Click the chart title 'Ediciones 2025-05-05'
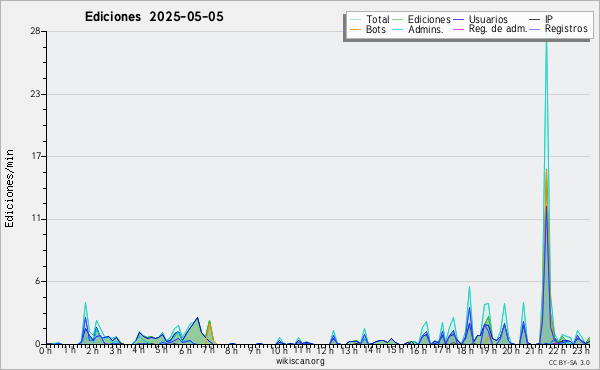This screenshot has height=370, width=600. [x=154, y=17]
